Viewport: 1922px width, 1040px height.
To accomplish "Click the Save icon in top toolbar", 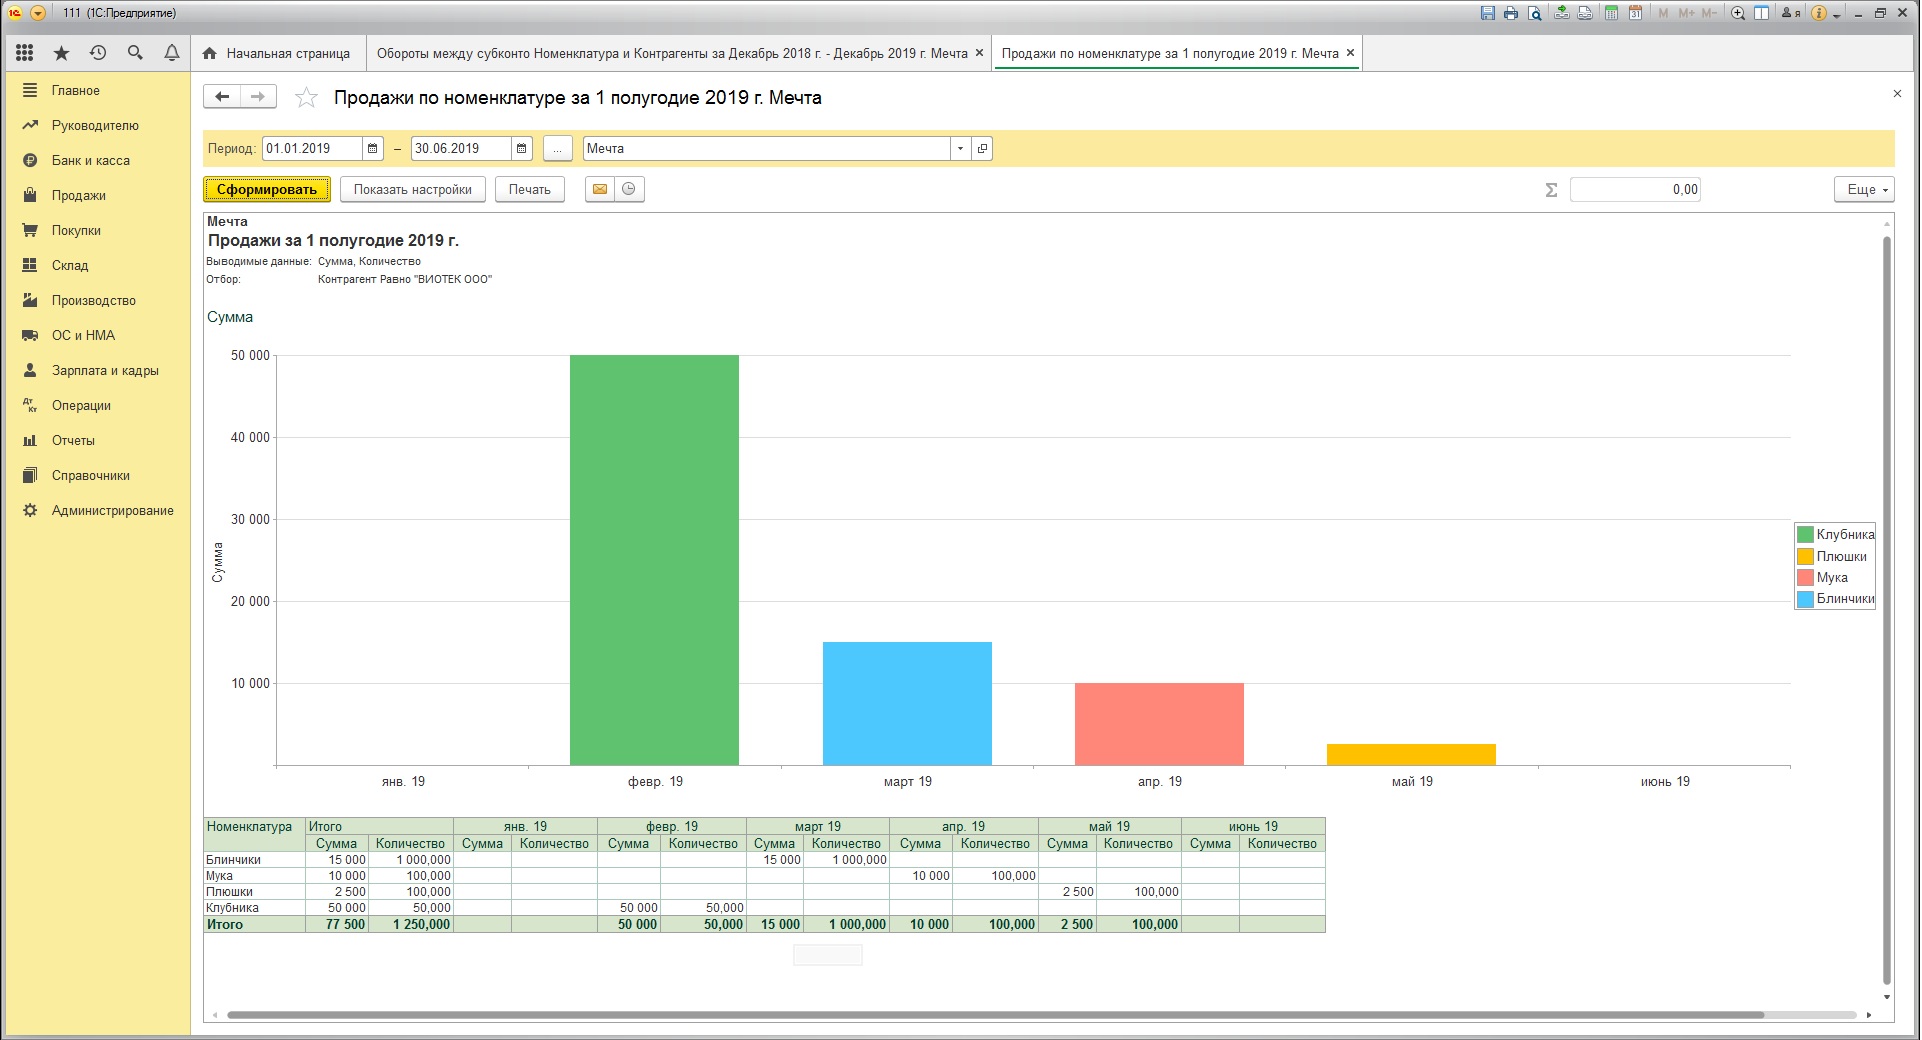I will pyautogui.click(x=1488, y=13).
